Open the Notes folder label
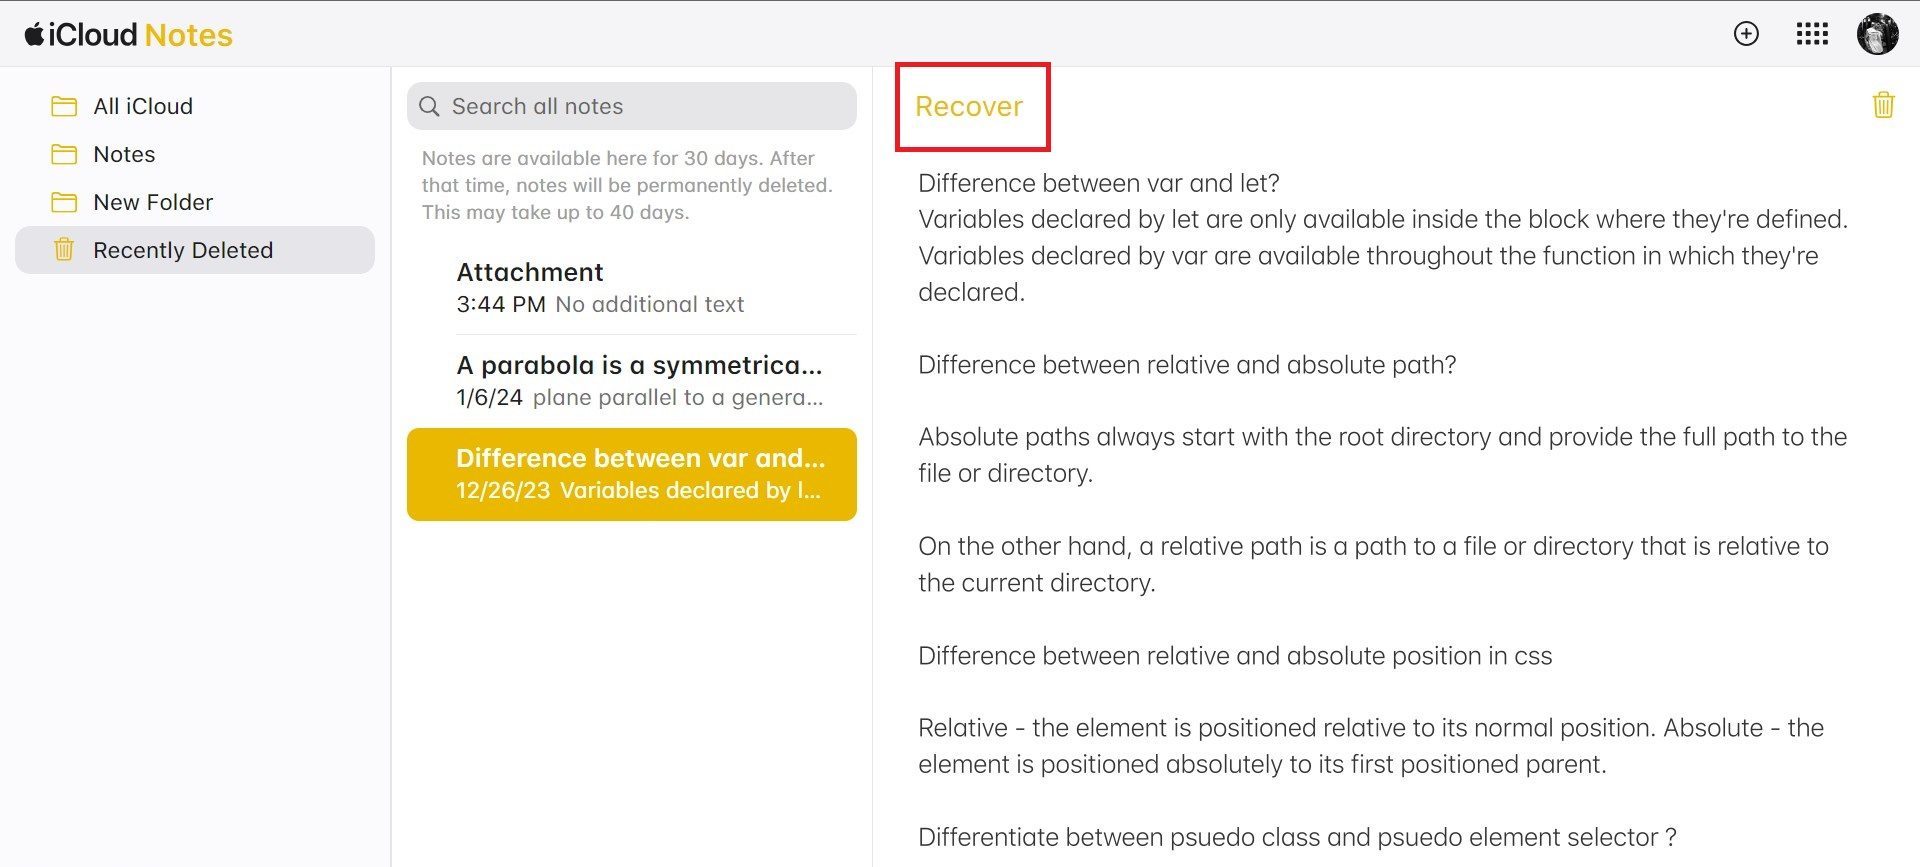1920x867 pixels. (x=124, y=154)
